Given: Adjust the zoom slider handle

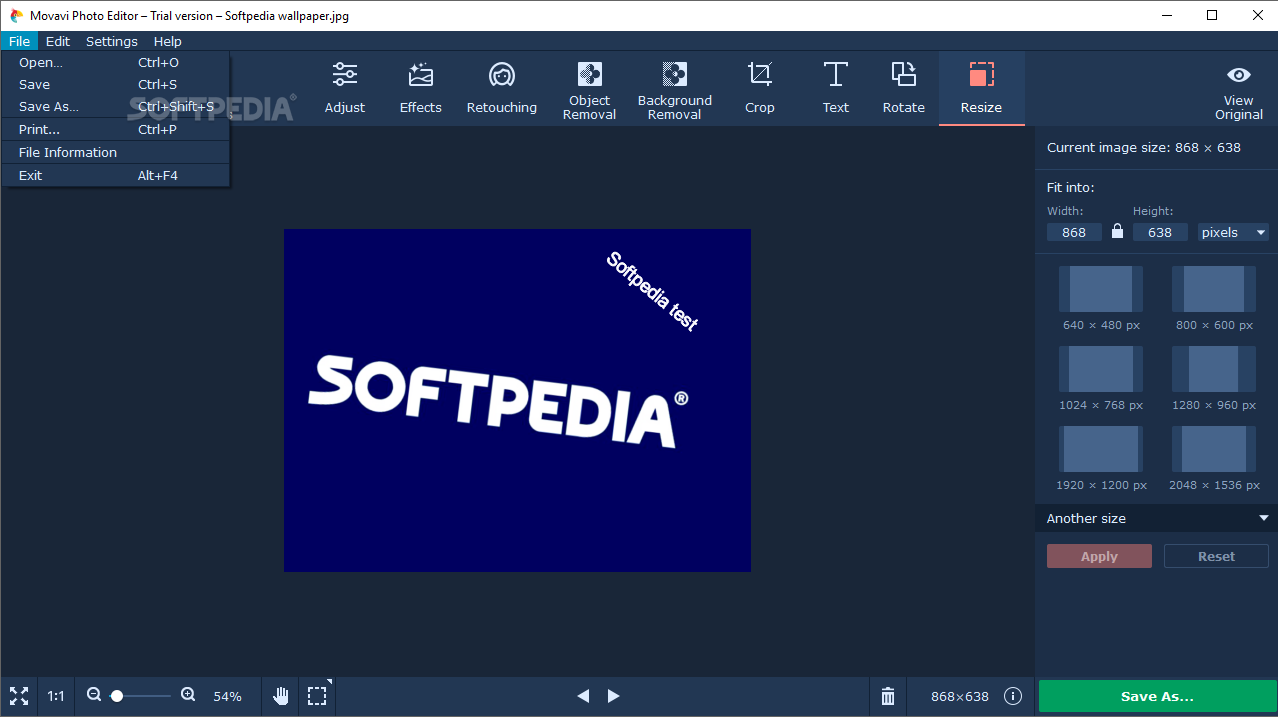Looking at the screenshot, I should click(x=117, y=695).
